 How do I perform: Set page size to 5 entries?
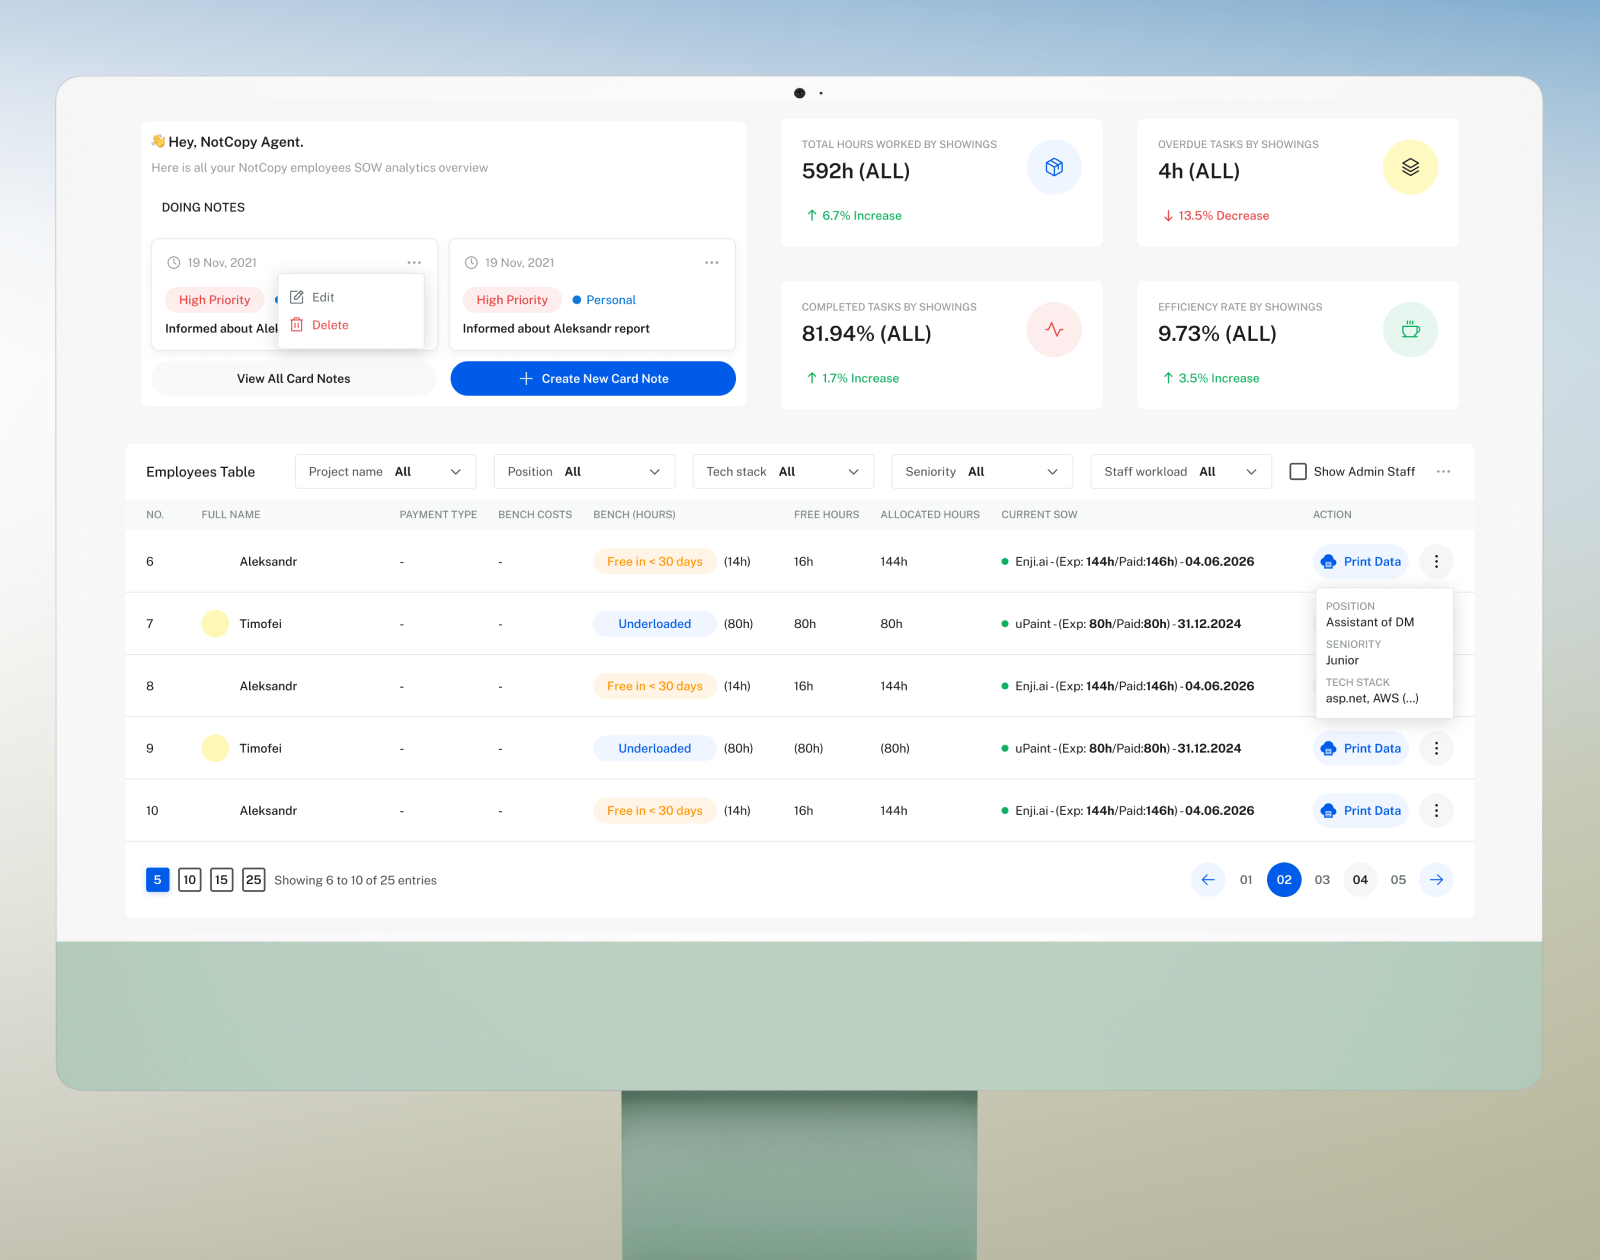[157, 880]
